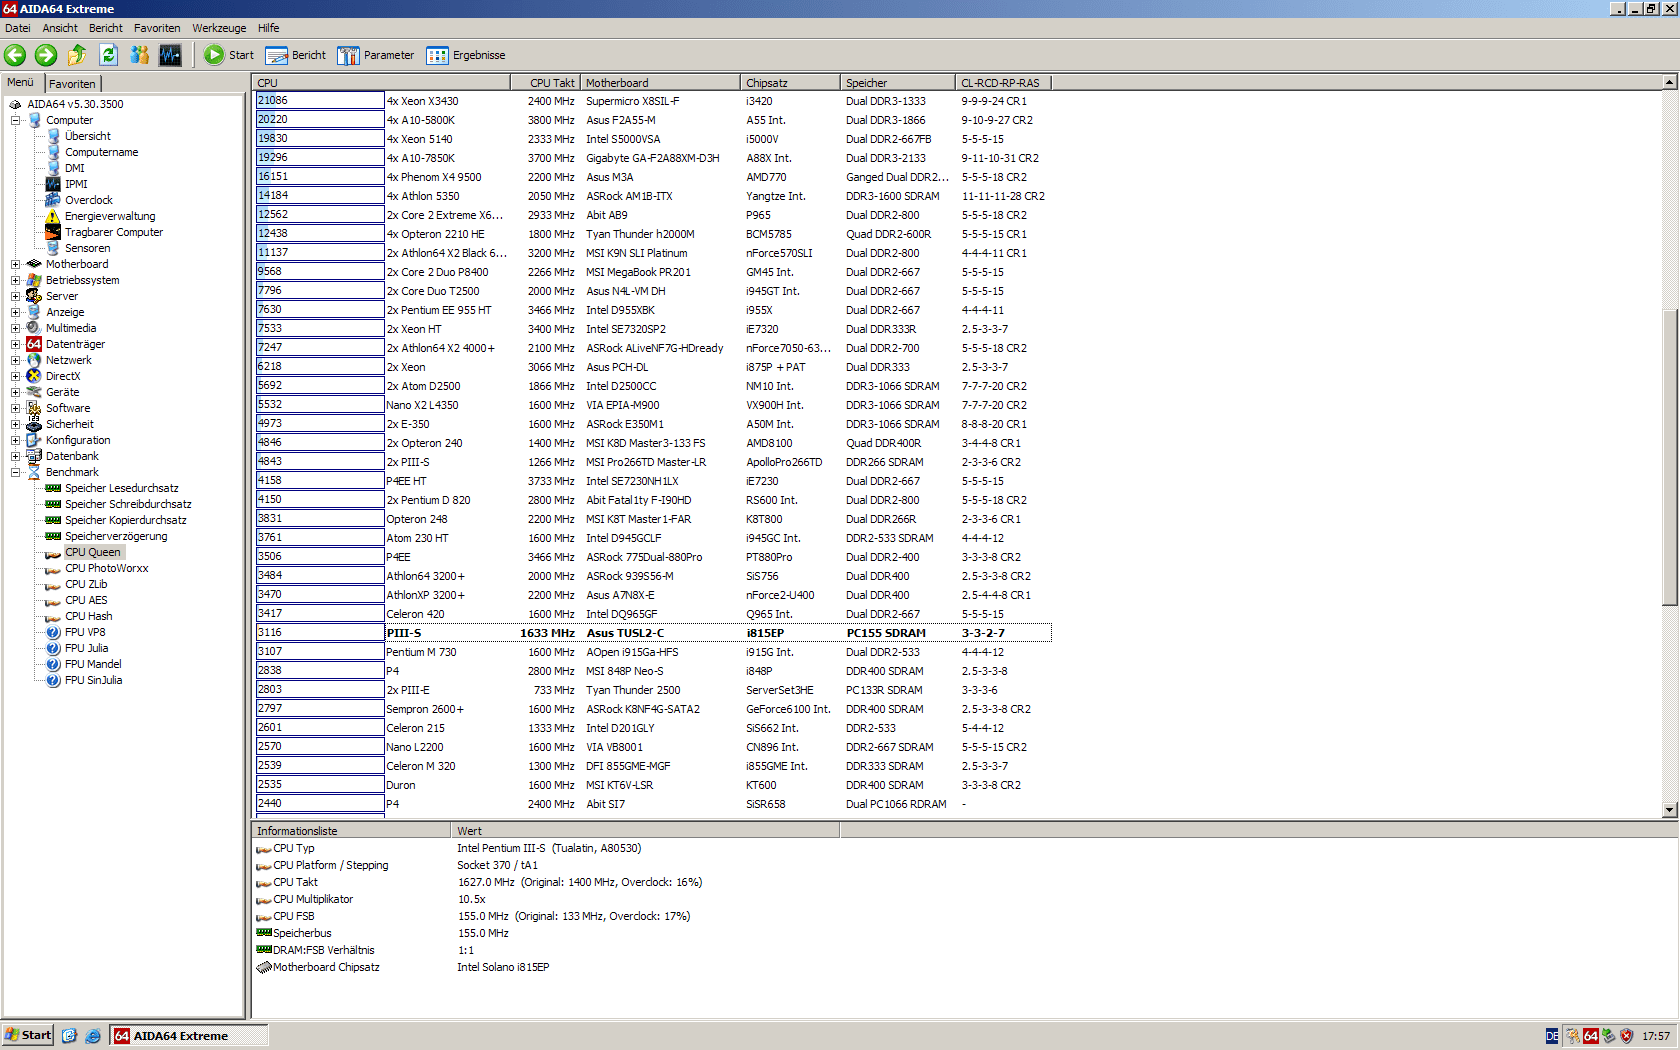Start the benchmark with the Start button
1680x1050 pixels.
[229, 55]
